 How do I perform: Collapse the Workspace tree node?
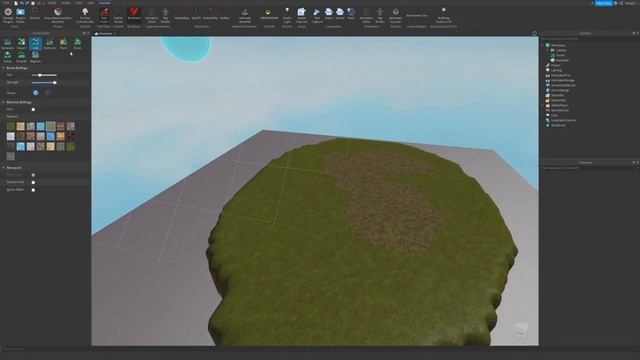click(x=543, y=45)
